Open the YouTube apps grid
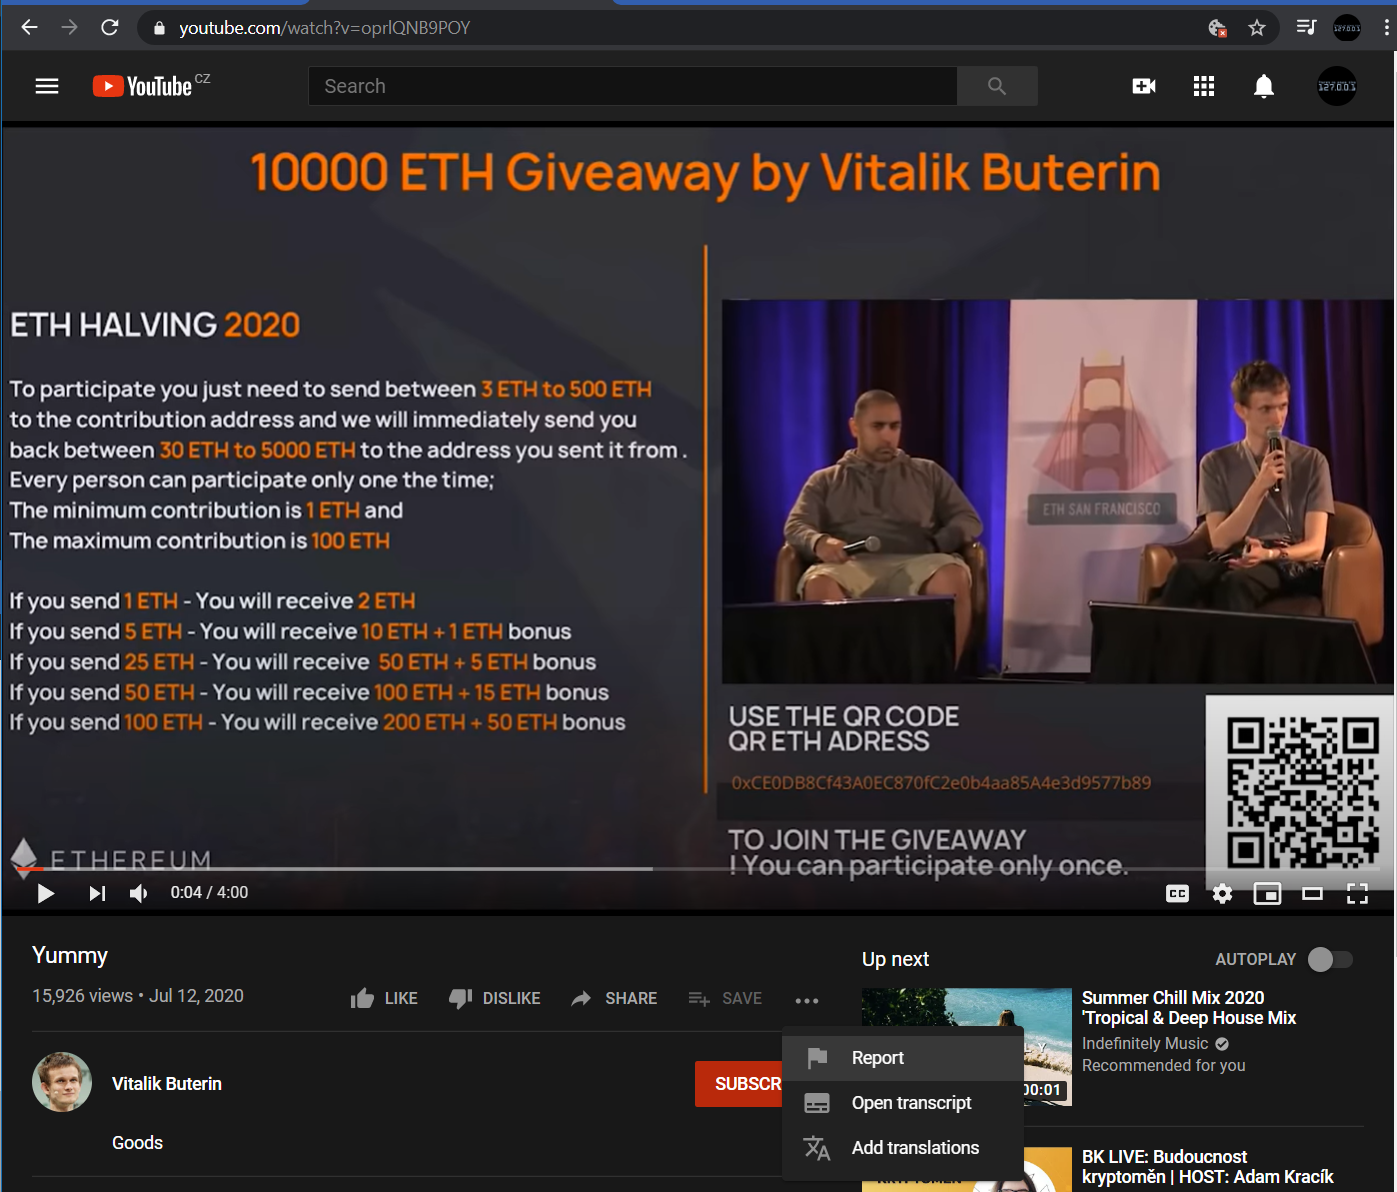 1204,86
